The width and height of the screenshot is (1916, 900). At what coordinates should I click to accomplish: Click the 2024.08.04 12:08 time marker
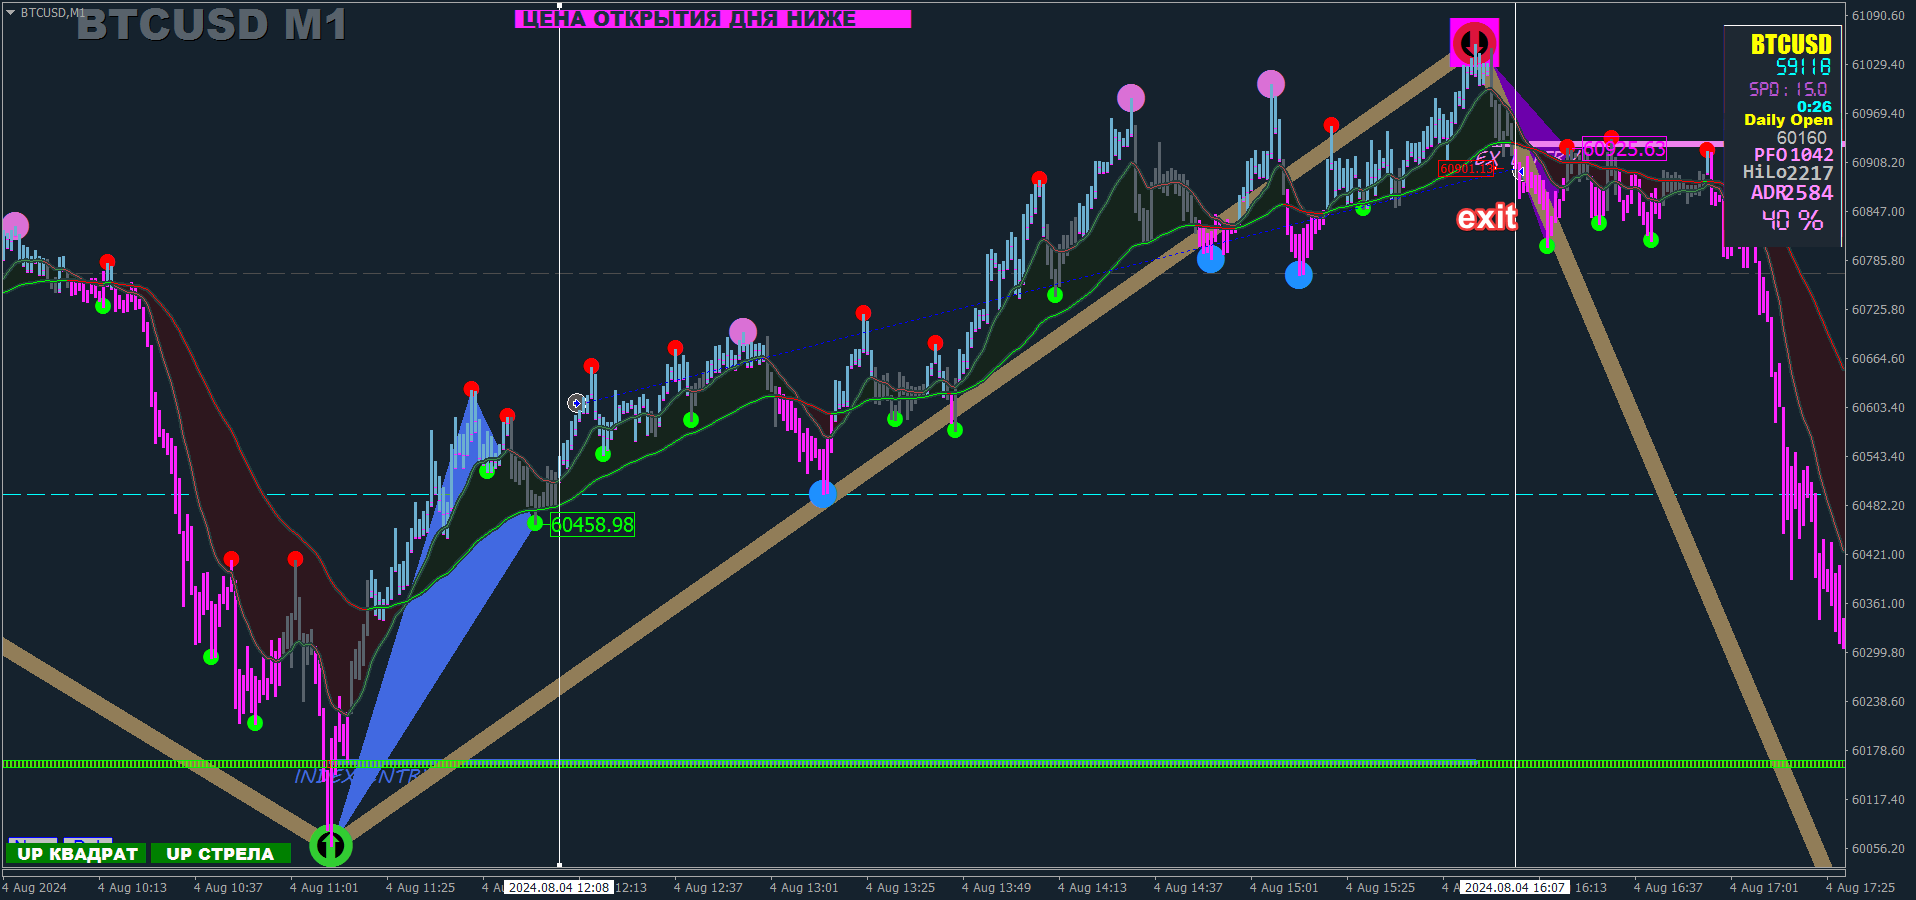[x=558, y=887]
